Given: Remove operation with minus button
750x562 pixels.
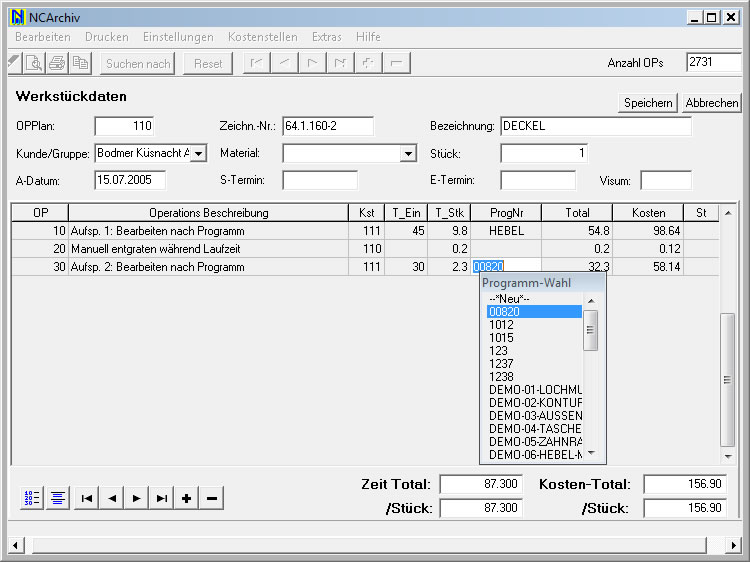Looking at the screenshot, I should pos(211,498).
